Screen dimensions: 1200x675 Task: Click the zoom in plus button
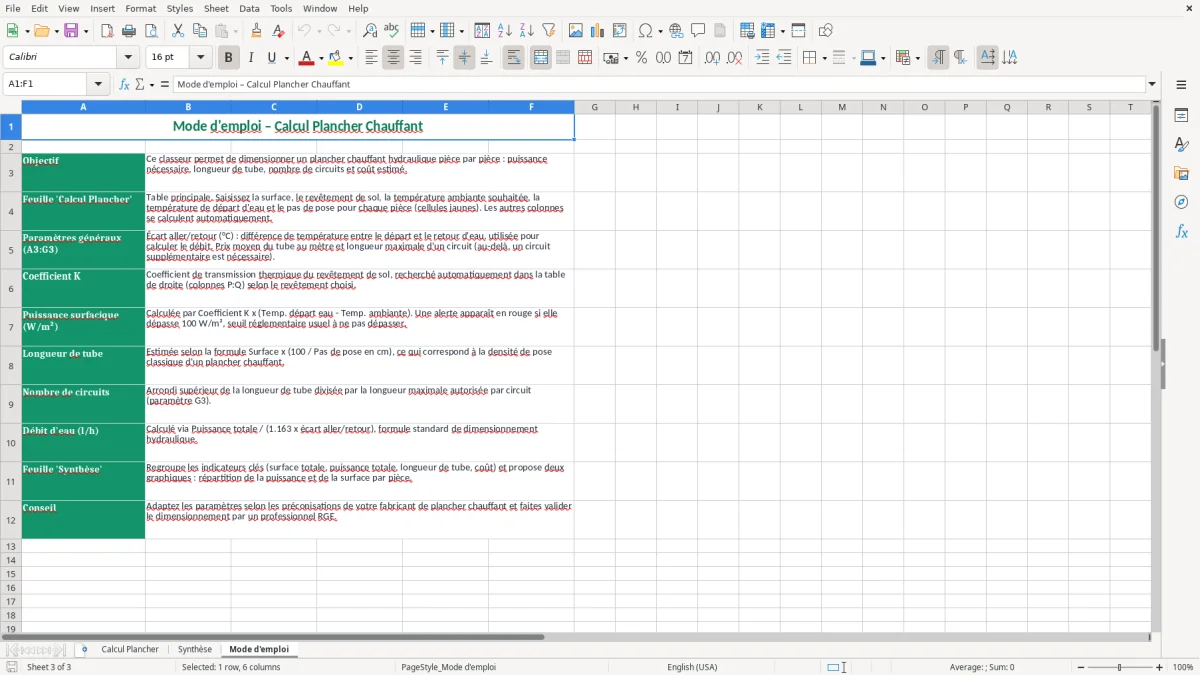point(1160,667)
